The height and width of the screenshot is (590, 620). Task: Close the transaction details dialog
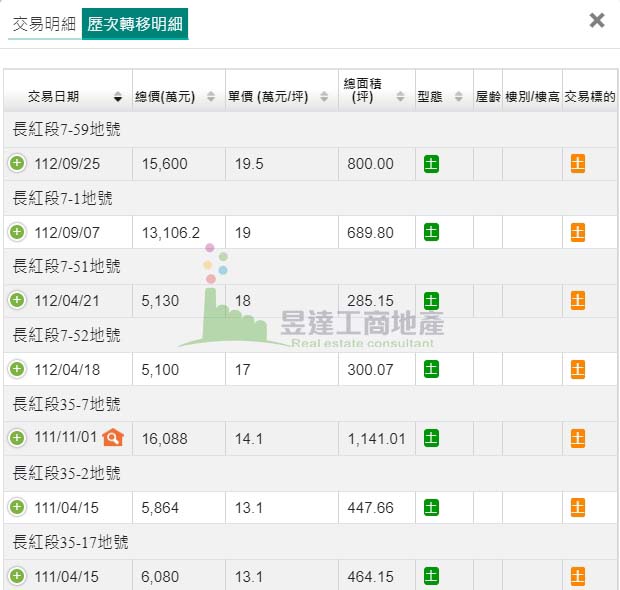click(x=597, y=20)
